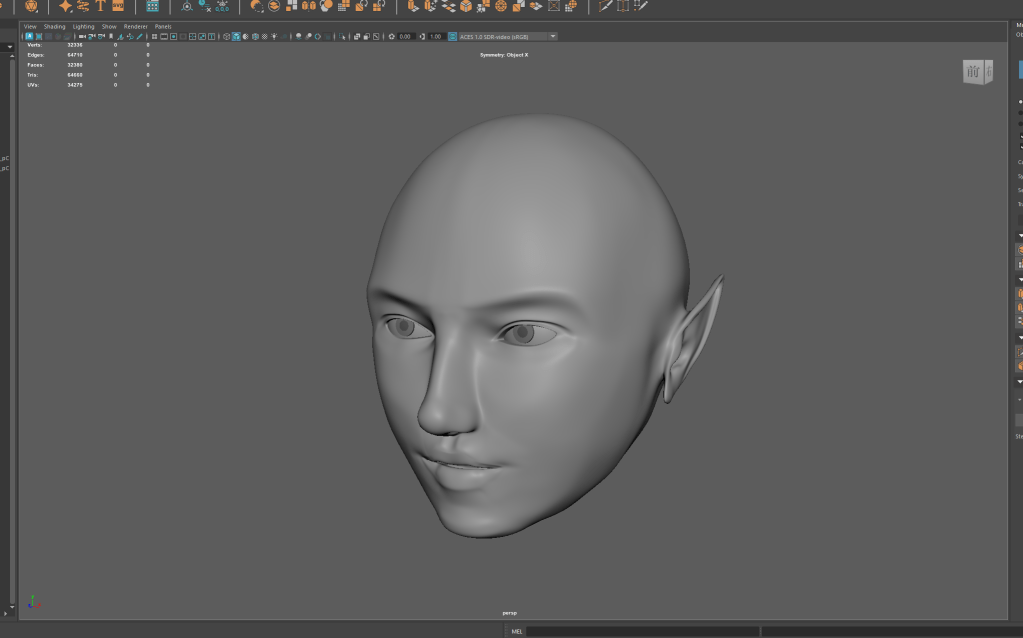
Task: Click the SVG import shelf icon
Action: click(118, 6)
